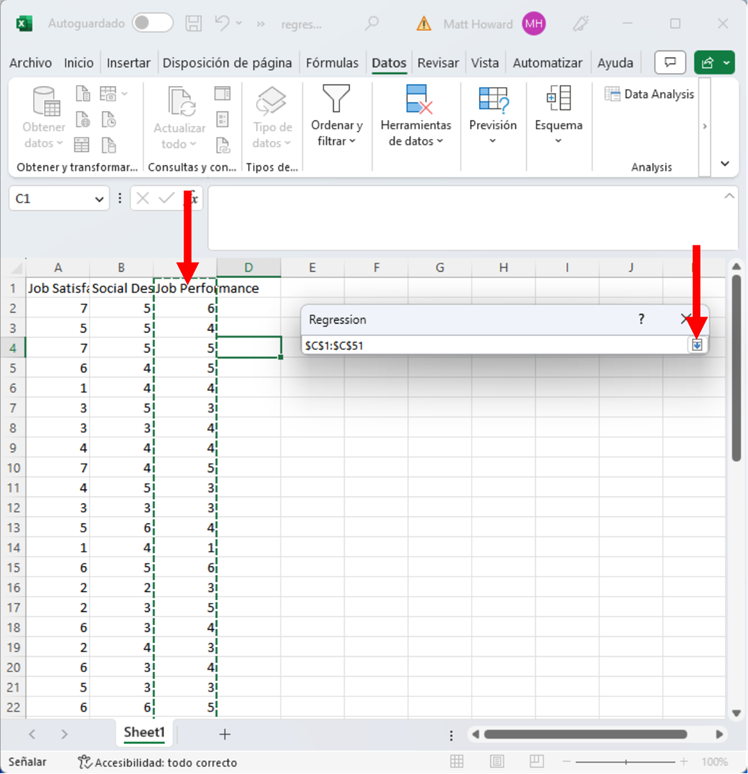Click the search magnifier icon

click(372, 23)
